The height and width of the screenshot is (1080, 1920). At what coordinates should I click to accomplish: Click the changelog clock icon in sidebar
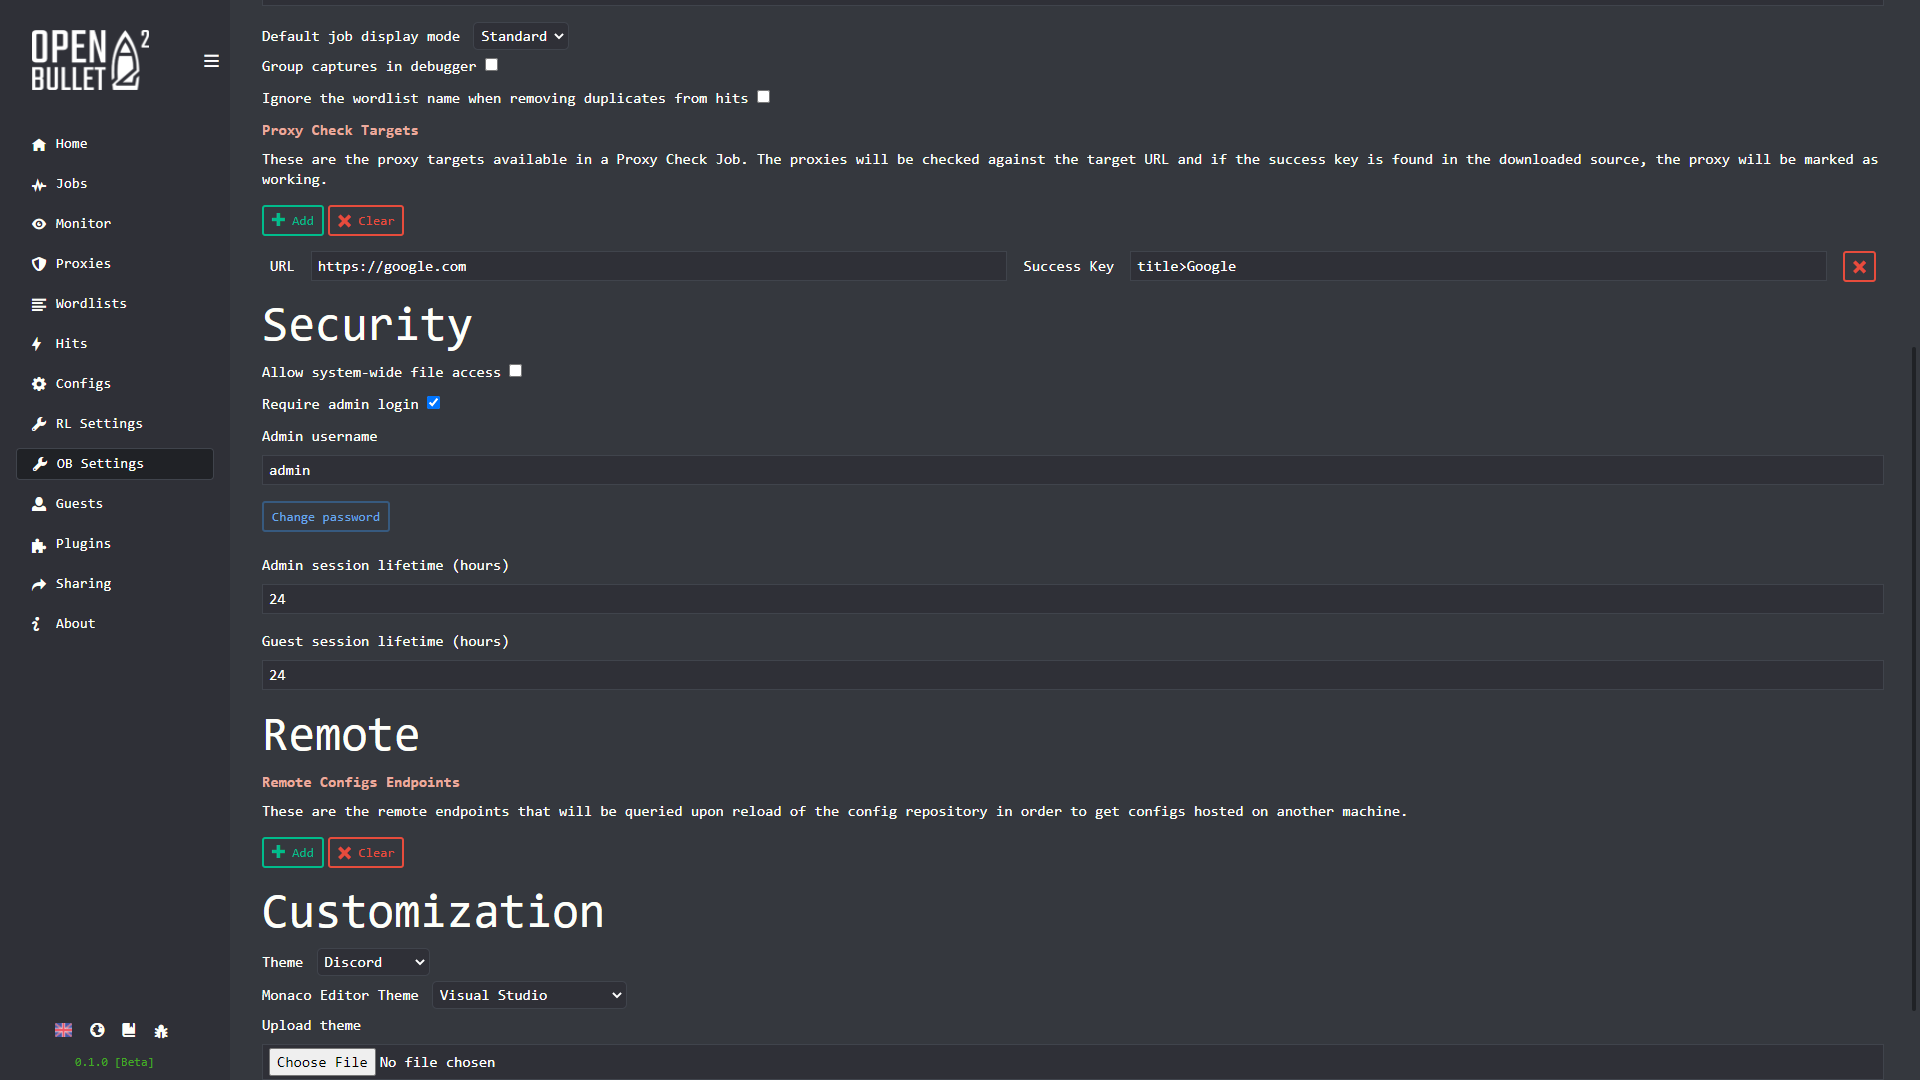coord(97,1030)
